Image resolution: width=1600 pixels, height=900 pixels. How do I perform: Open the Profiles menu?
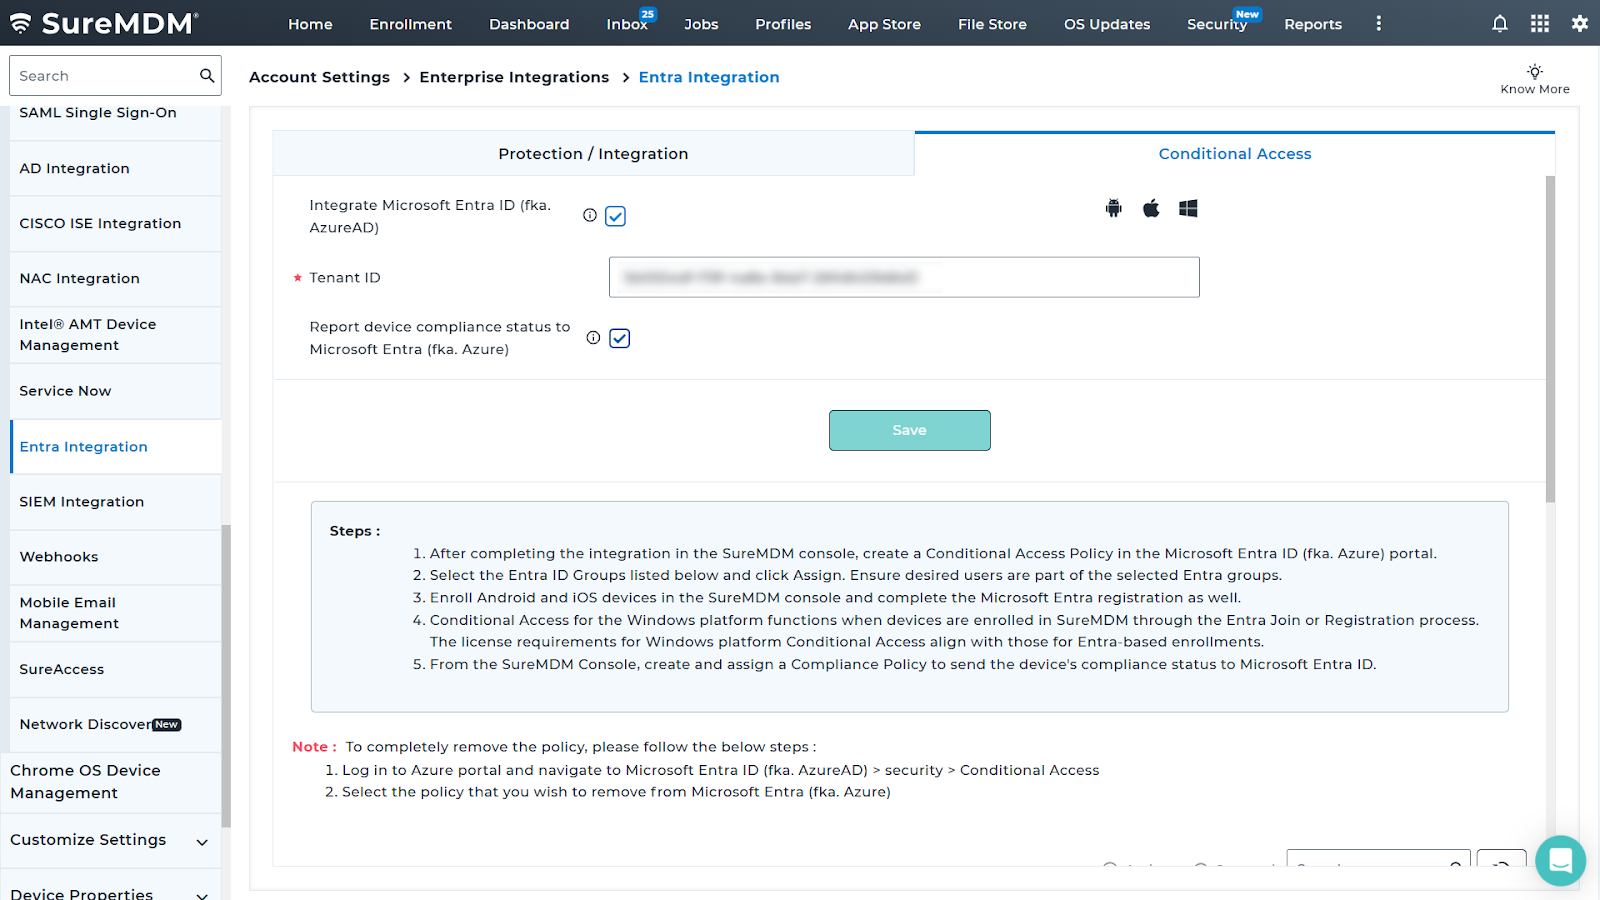(783, 24)
